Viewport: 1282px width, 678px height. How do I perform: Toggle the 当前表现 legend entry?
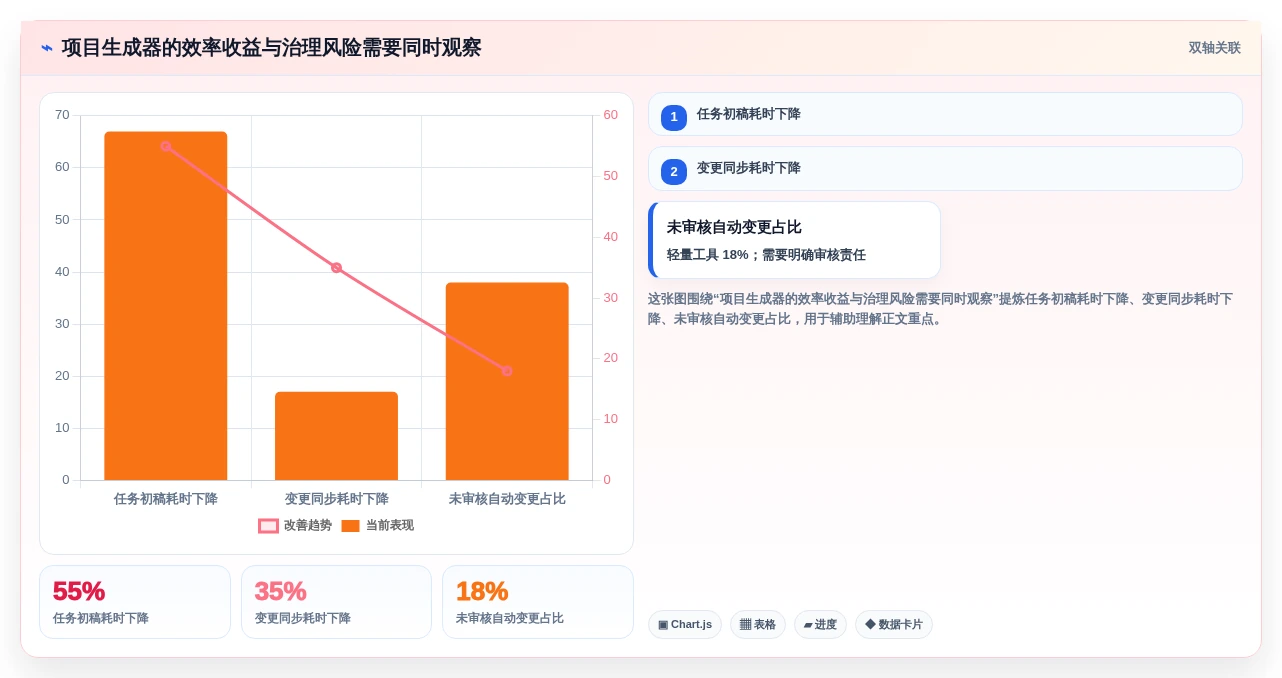point(377,525)
